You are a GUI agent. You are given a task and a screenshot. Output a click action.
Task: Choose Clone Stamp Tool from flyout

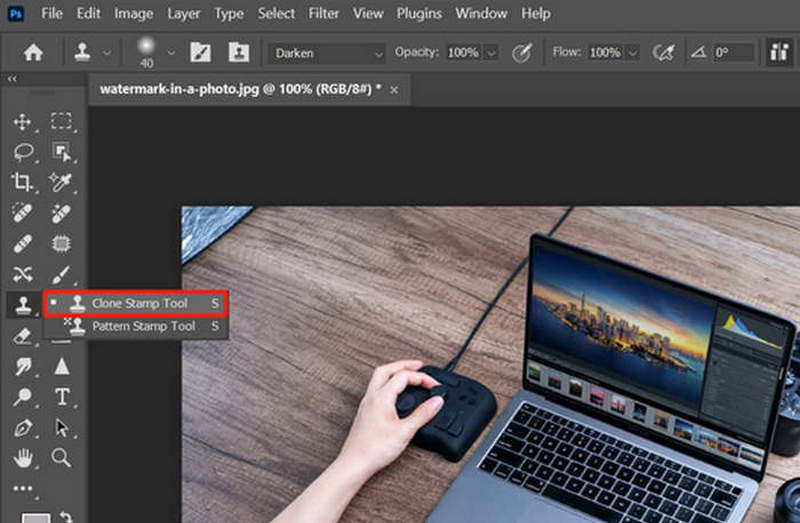tap(136, 304)
